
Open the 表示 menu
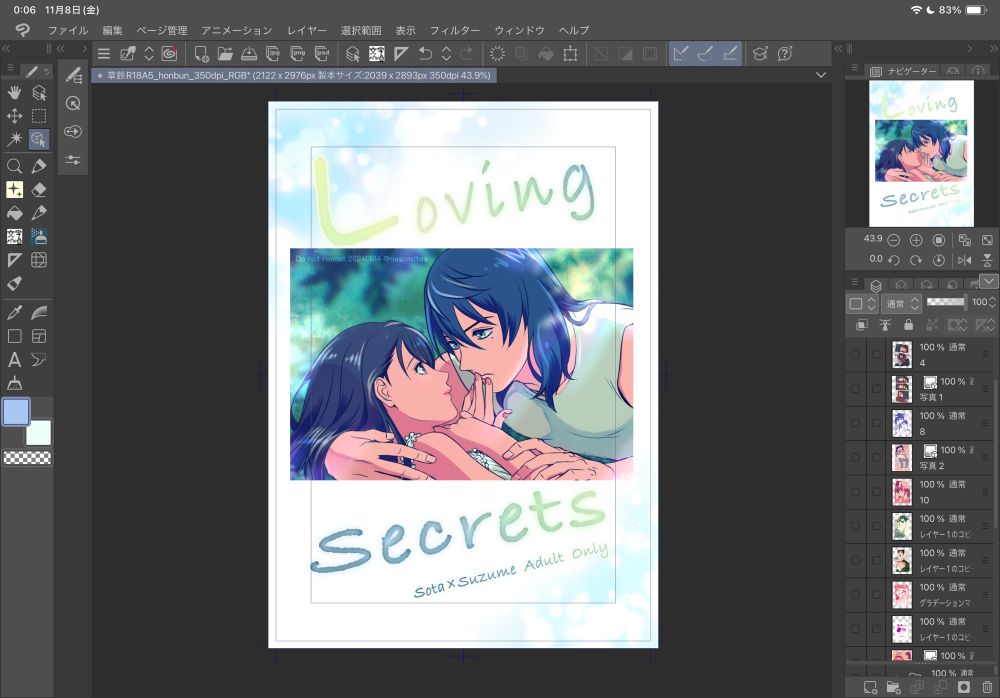(406, 30)
